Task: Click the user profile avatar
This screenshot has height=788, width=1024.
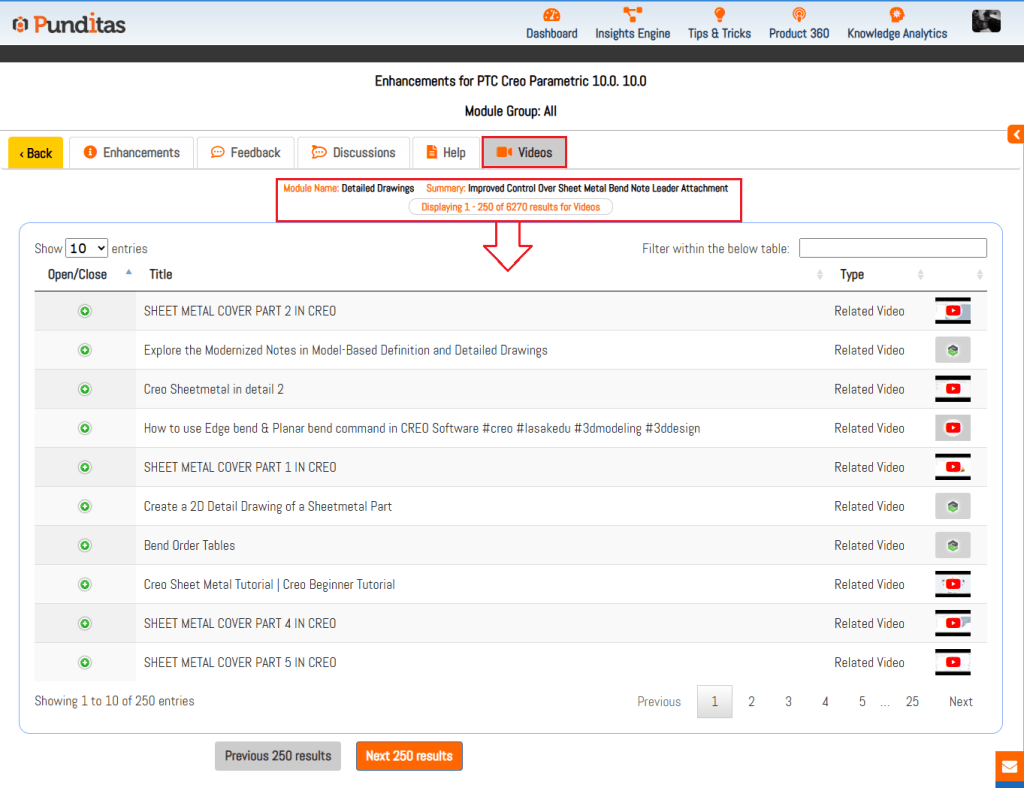Action: 985,21
